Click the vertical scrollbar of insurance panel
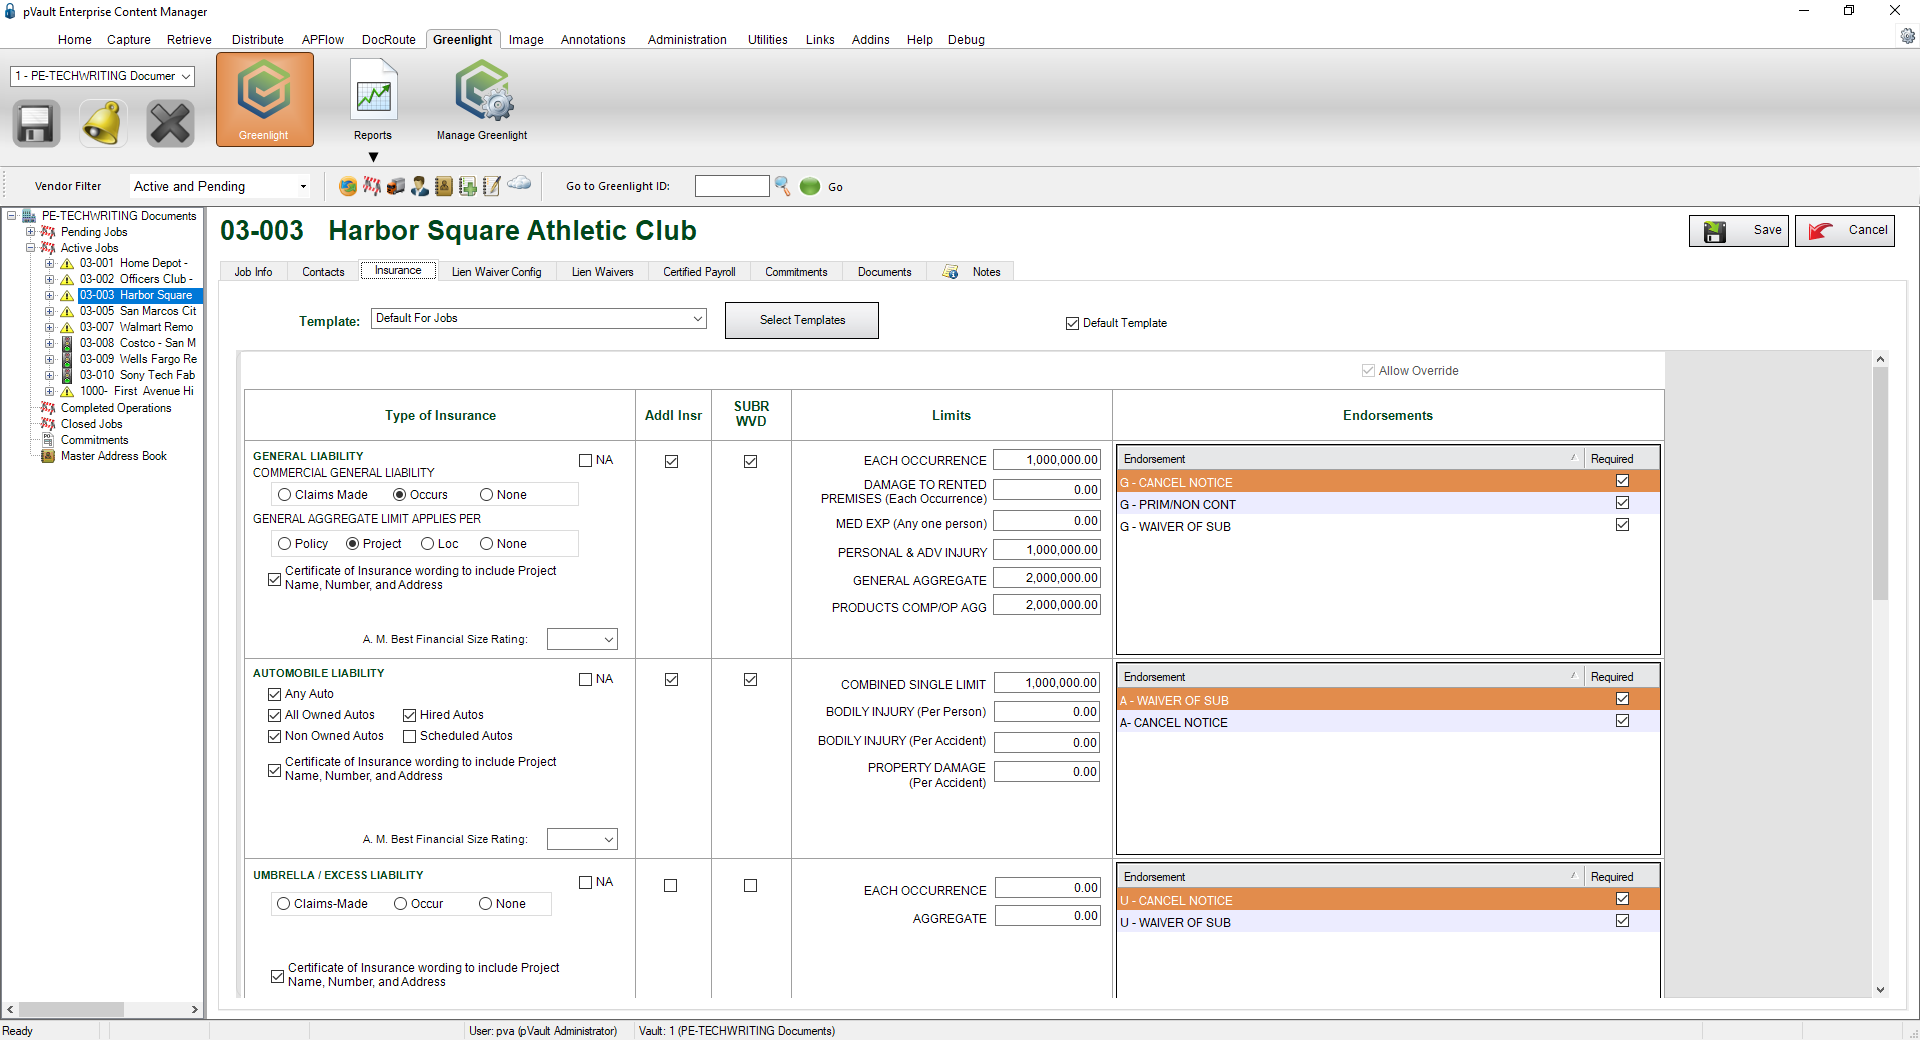Viewport: 1920px width, 1040px height. [x=1880, y=484]
